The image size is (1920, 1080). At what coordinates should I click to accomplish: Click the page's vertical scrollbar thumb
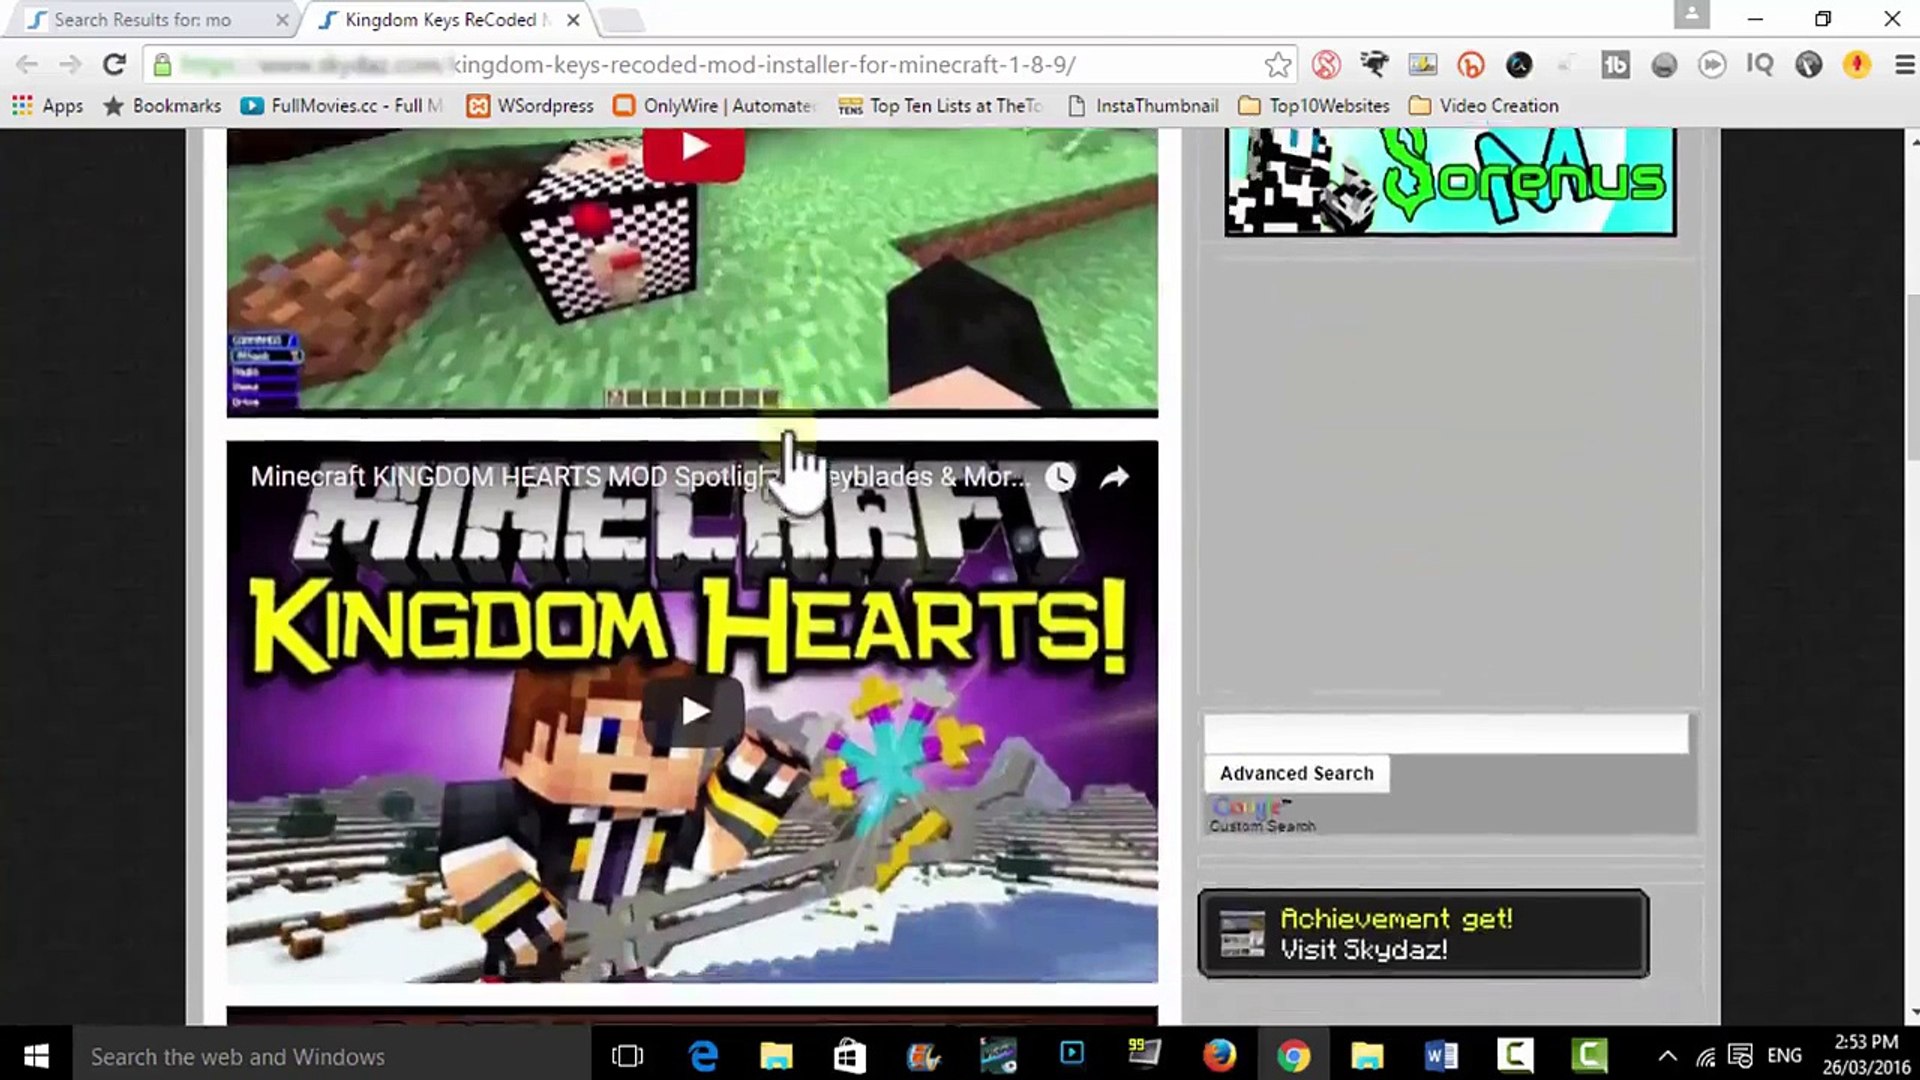(x=1911, y=375)
